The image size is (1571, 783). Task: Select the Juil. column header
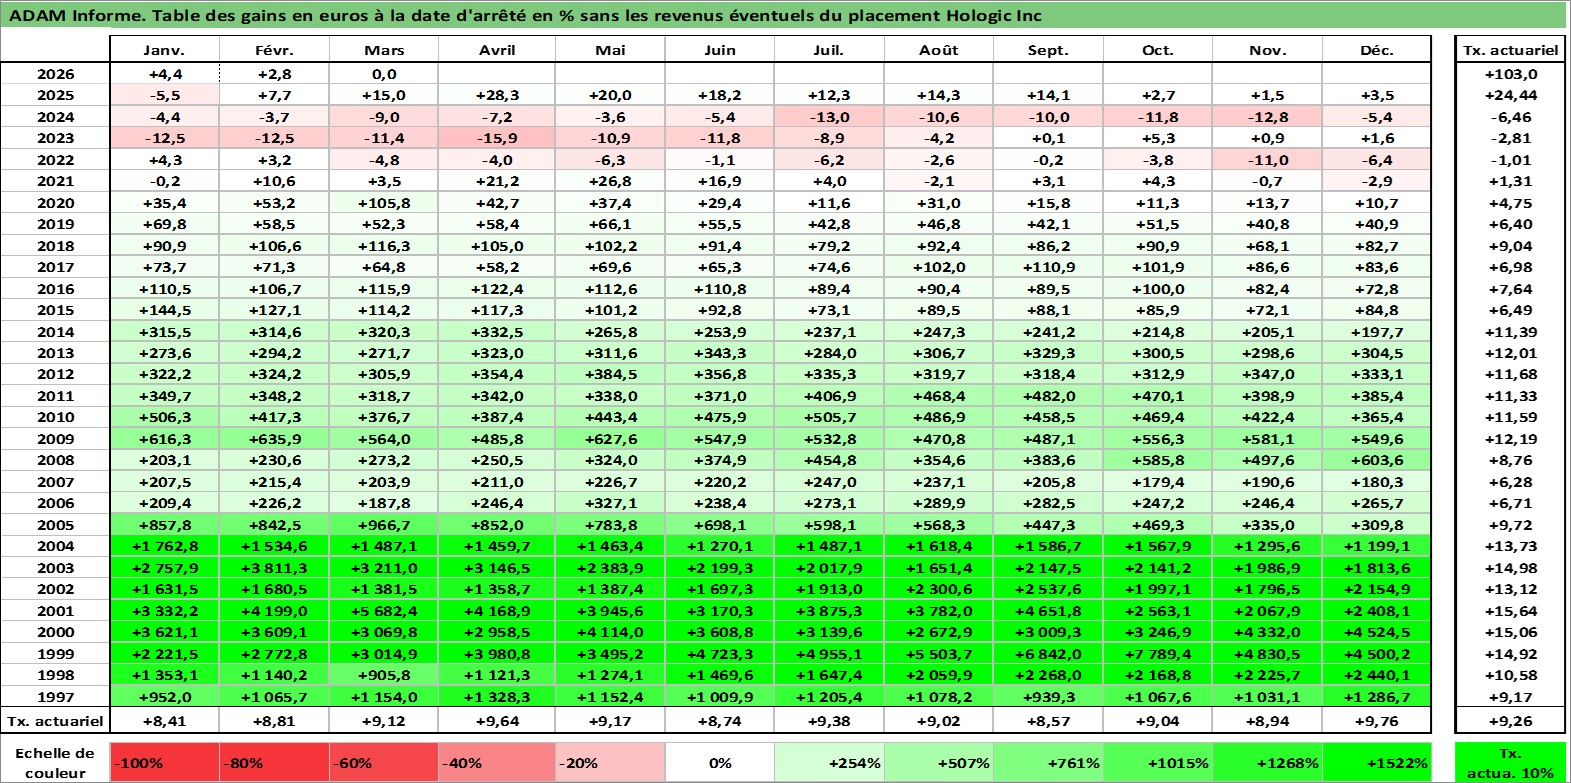pyautogui.click(x=829, y=50)
